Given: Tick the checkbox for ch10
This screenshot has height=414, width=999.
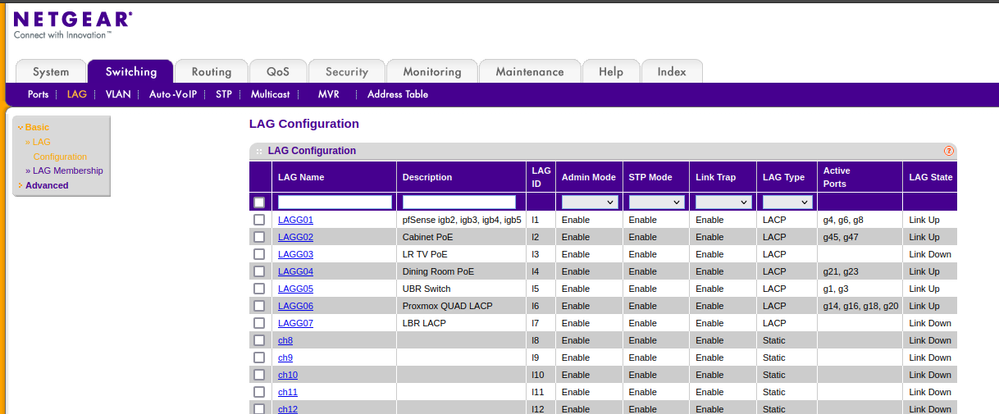Looking at the screenshot, I should tap(259, 375).
